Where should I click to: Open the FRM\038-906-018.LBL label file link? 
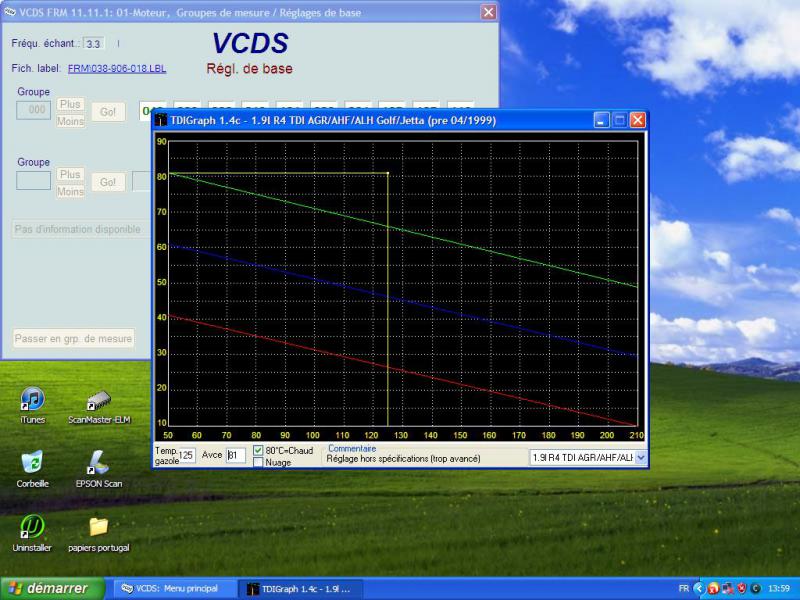tap(117, 68)
